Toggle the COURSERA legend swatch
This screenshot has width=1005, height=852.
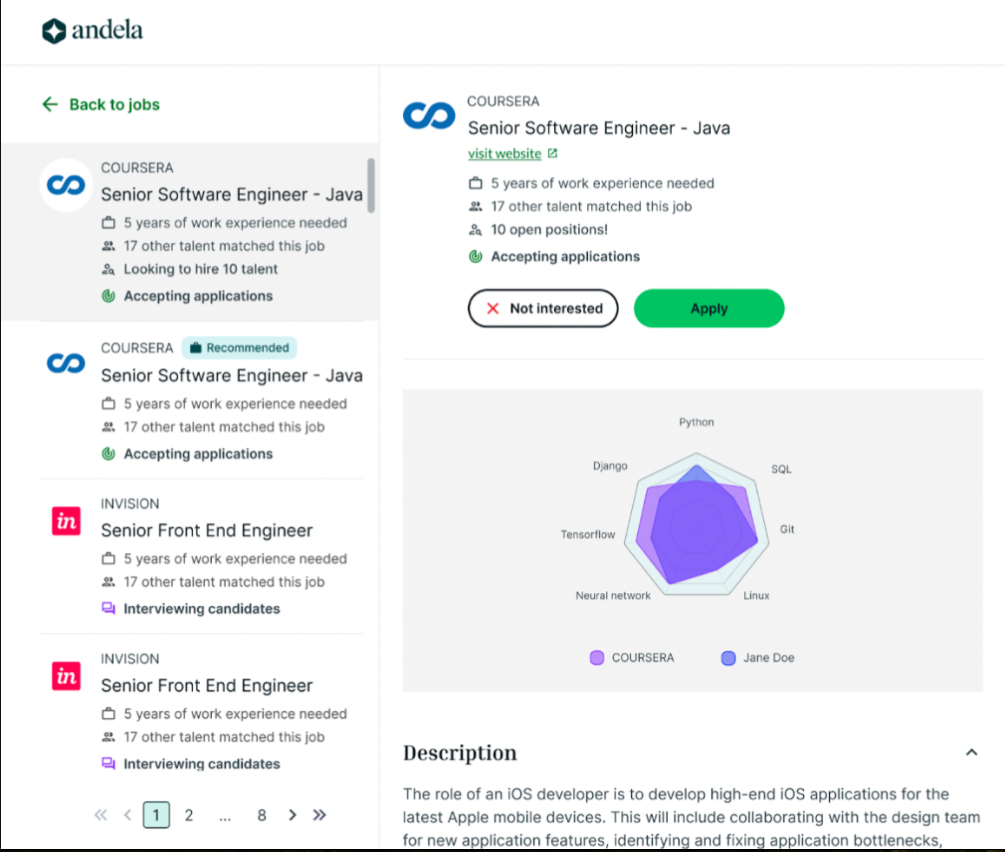point(597,658)
